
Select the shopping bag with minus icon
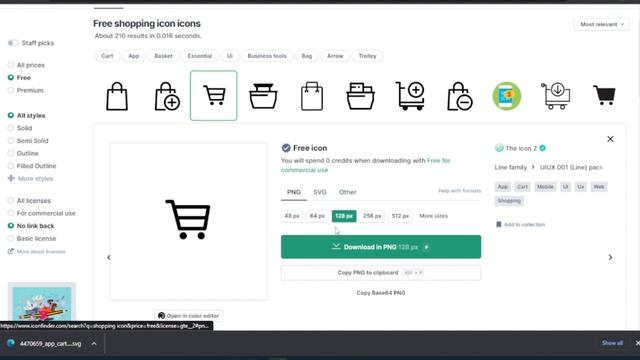[x=460, y=96]
